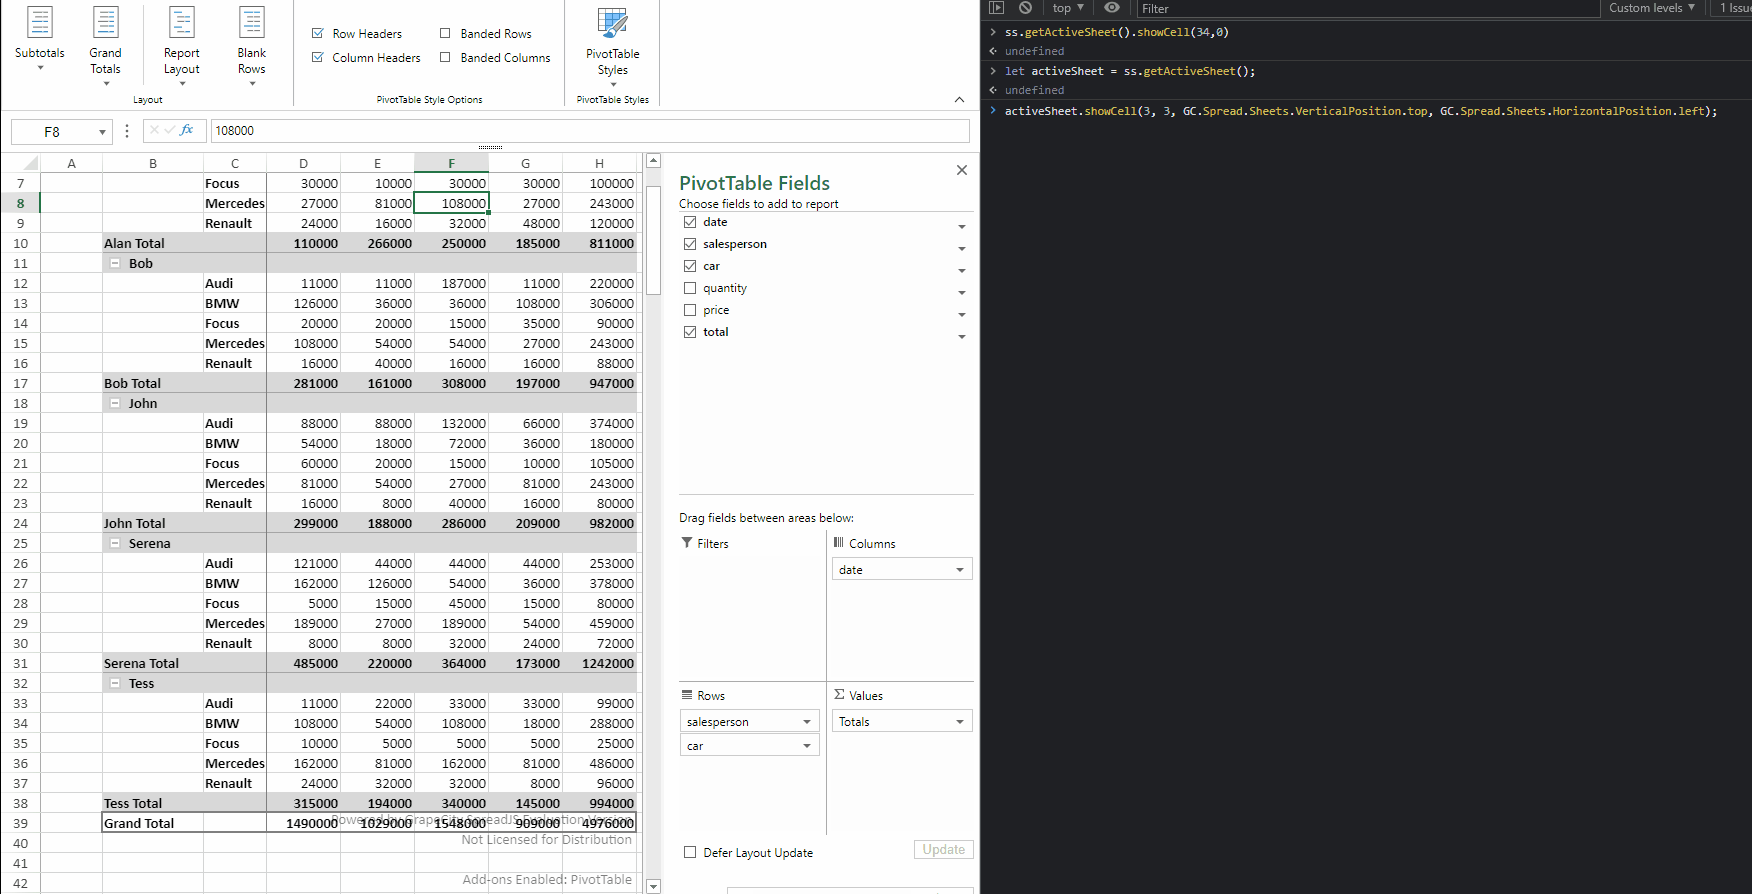The width and height of the screenshot is (1752, 894).
Task: Close the PivotTable Fields panel
Action: click(961, 171)
